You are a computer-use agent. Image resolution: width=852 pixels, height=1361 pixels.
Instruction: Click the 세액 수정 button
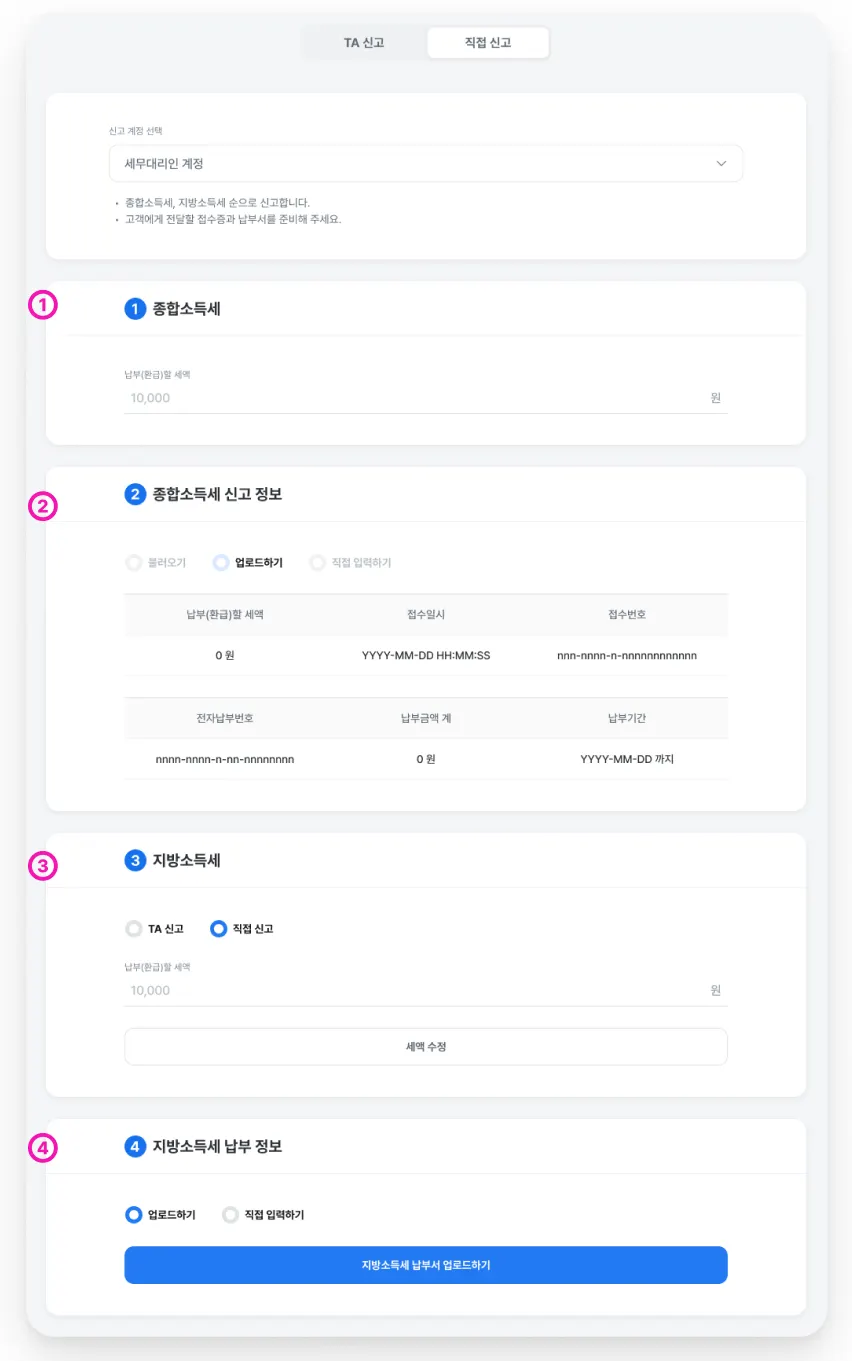tap(425, 1046)
